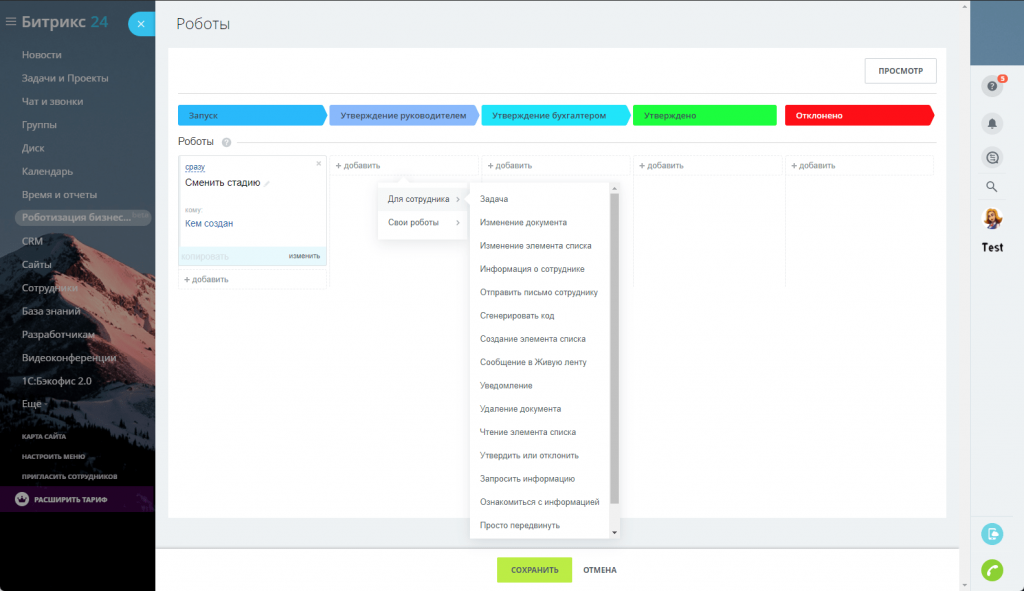This screenshot has width=1024, height=591.
Task: Expand the Свои роботы submenu
Action: (423, 222)
